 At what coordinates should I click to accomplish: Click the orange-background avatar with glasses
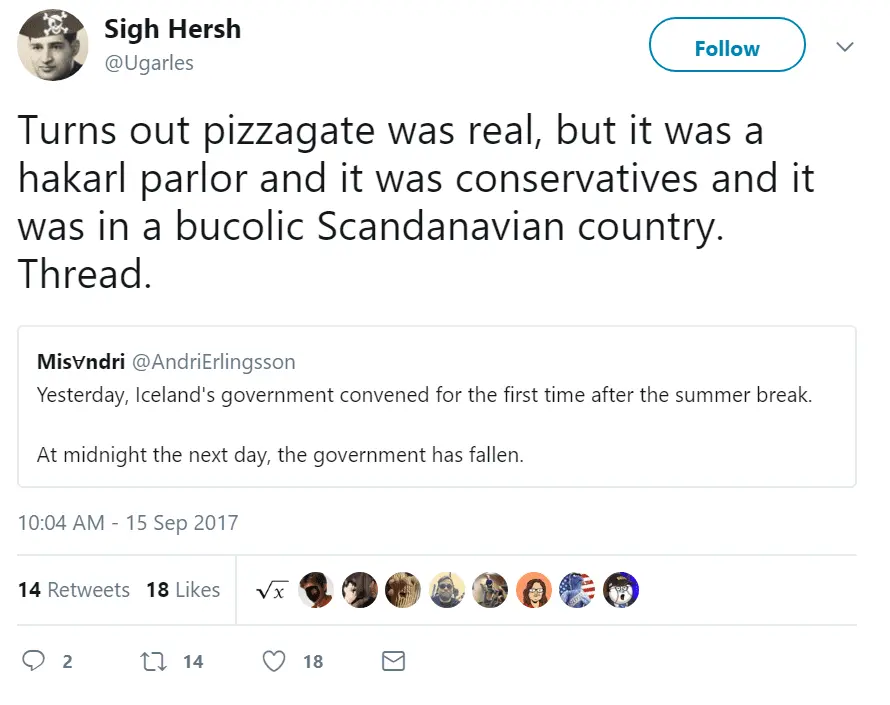[533, 590]
